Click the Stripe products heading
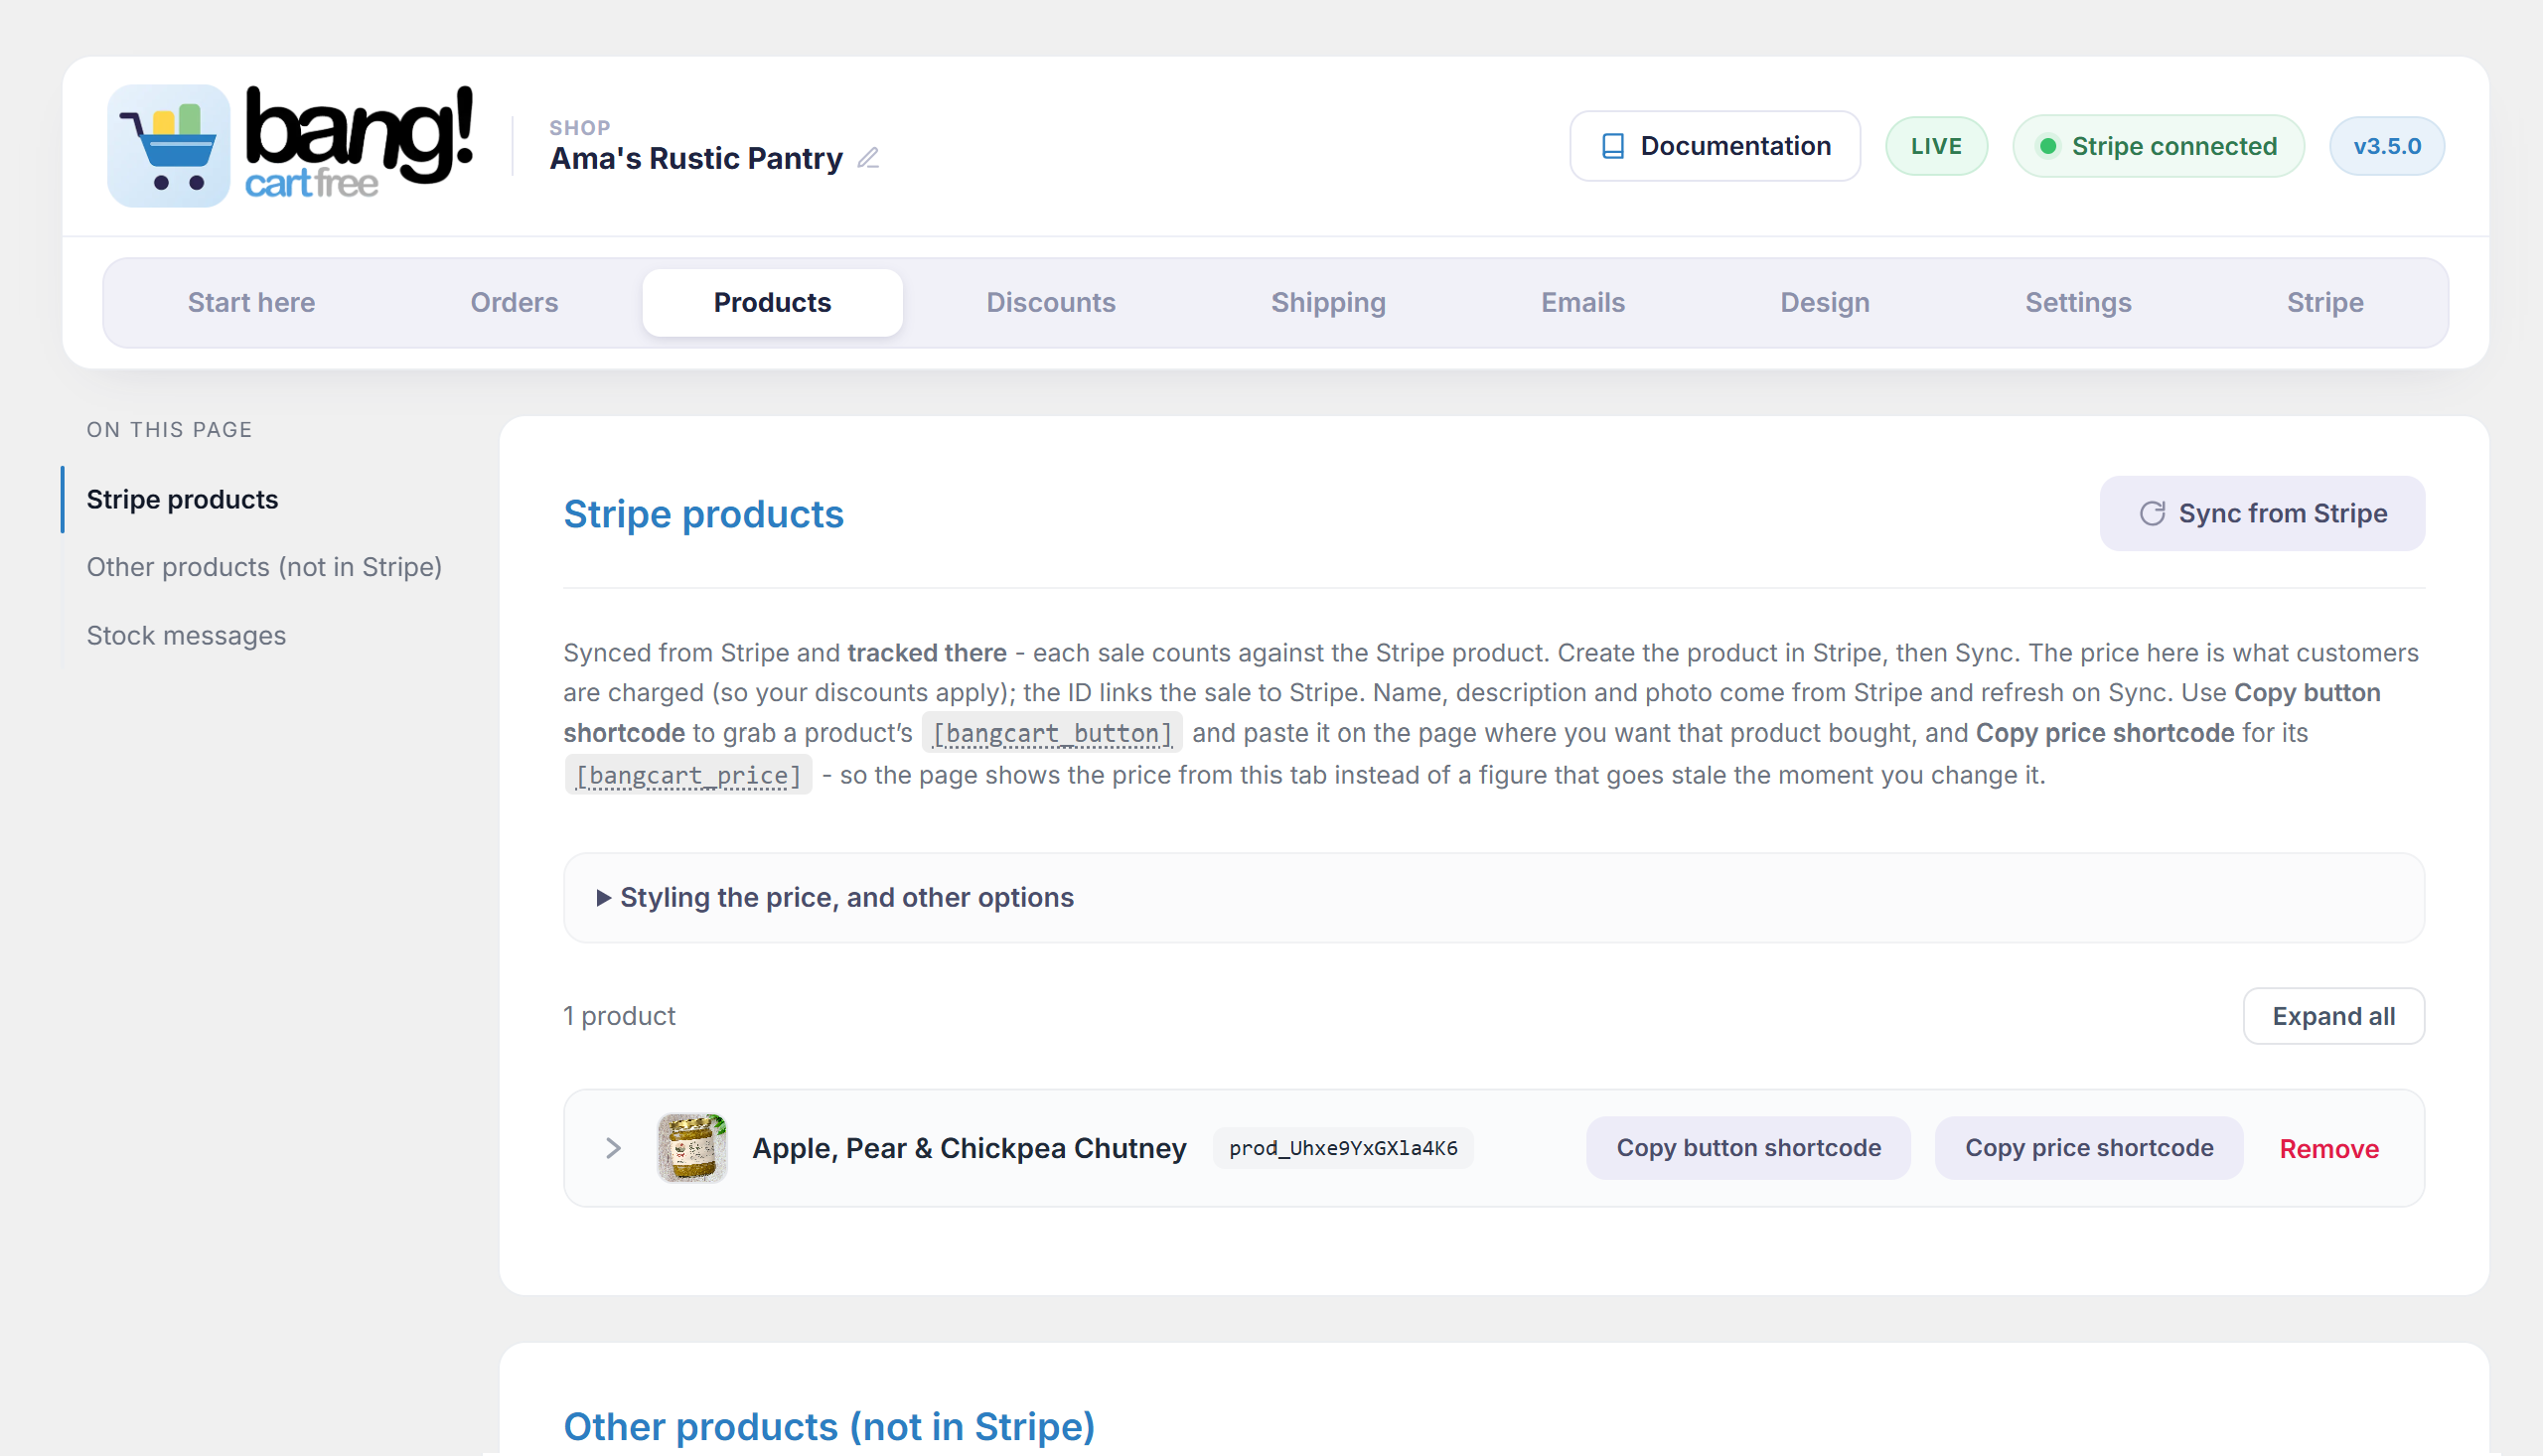This screenshot has height=1456, width=2543. coord(703,513)
